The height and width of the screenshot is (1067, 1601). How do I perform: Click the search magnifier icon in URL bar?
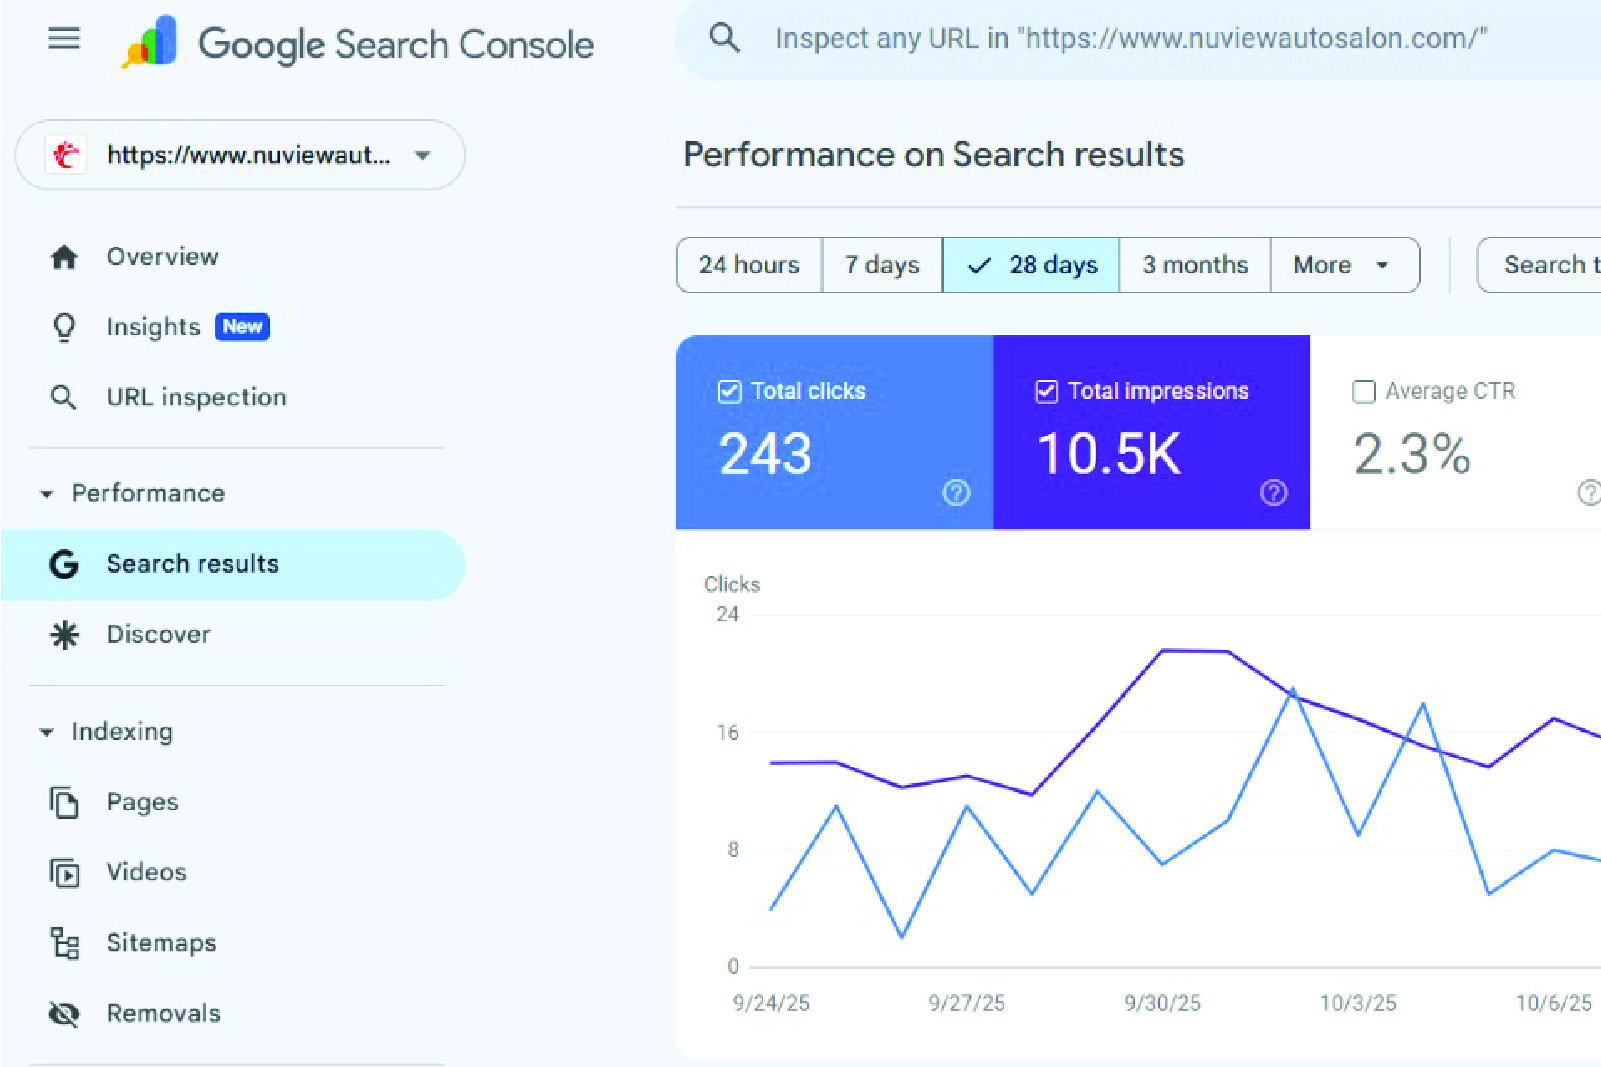pyautogui.click(x=724, y=38)
